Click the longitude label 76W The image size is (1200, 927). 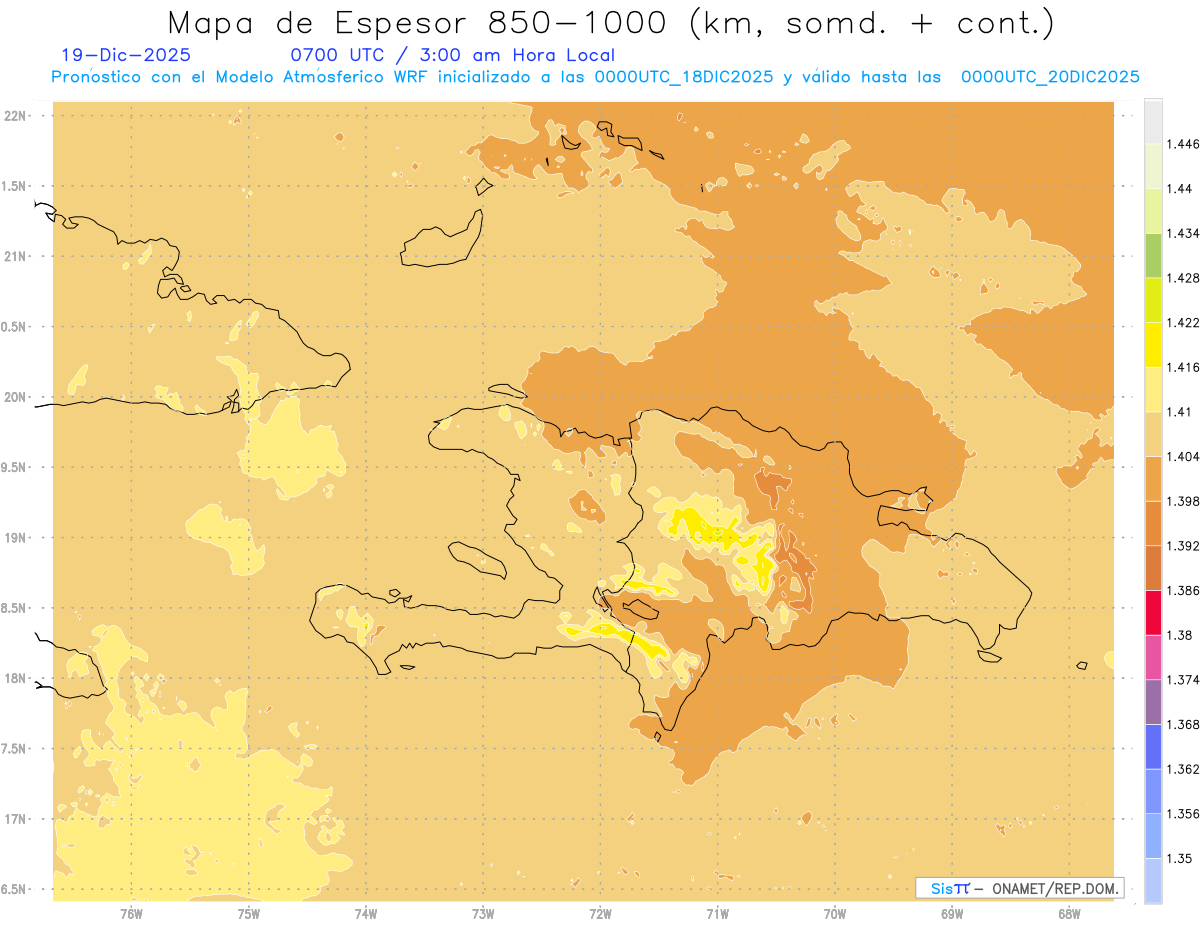coord(131,914)
